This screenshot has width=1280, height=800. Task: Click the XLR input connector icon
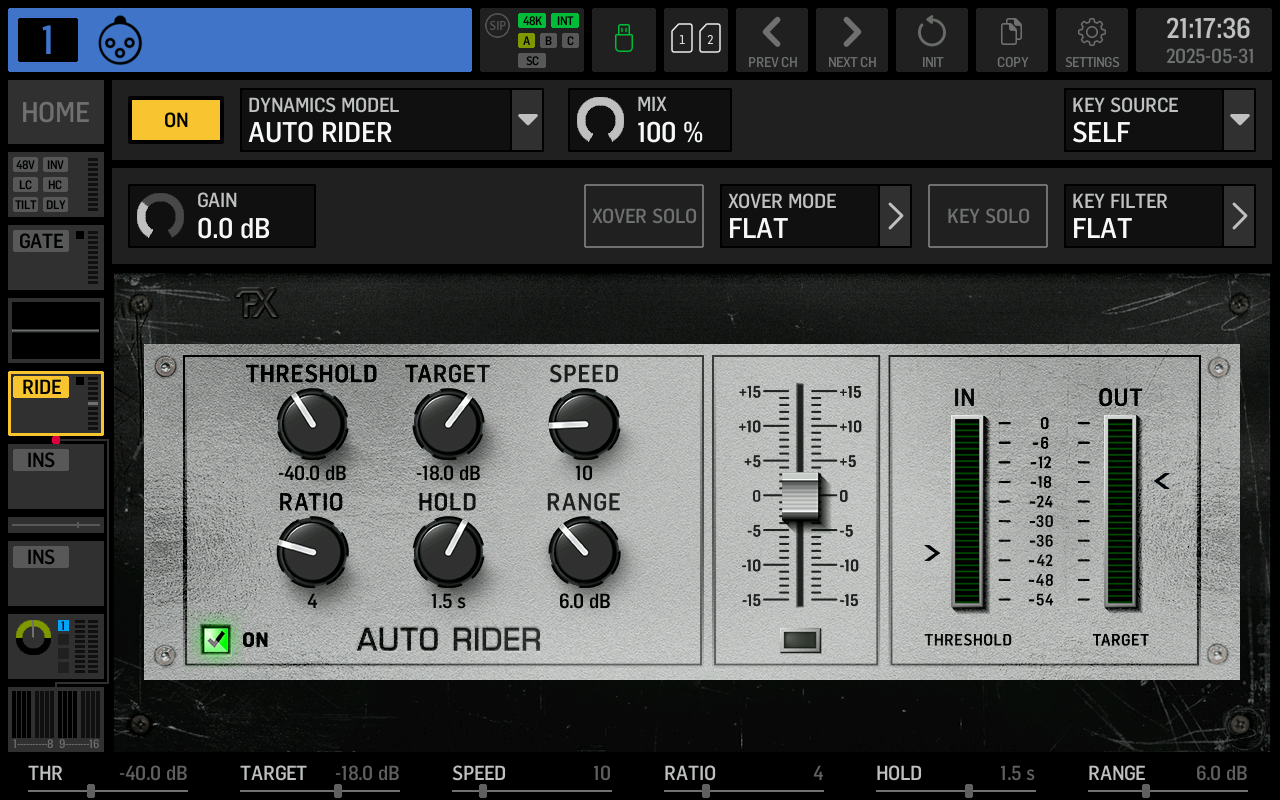tap(120, 41)
